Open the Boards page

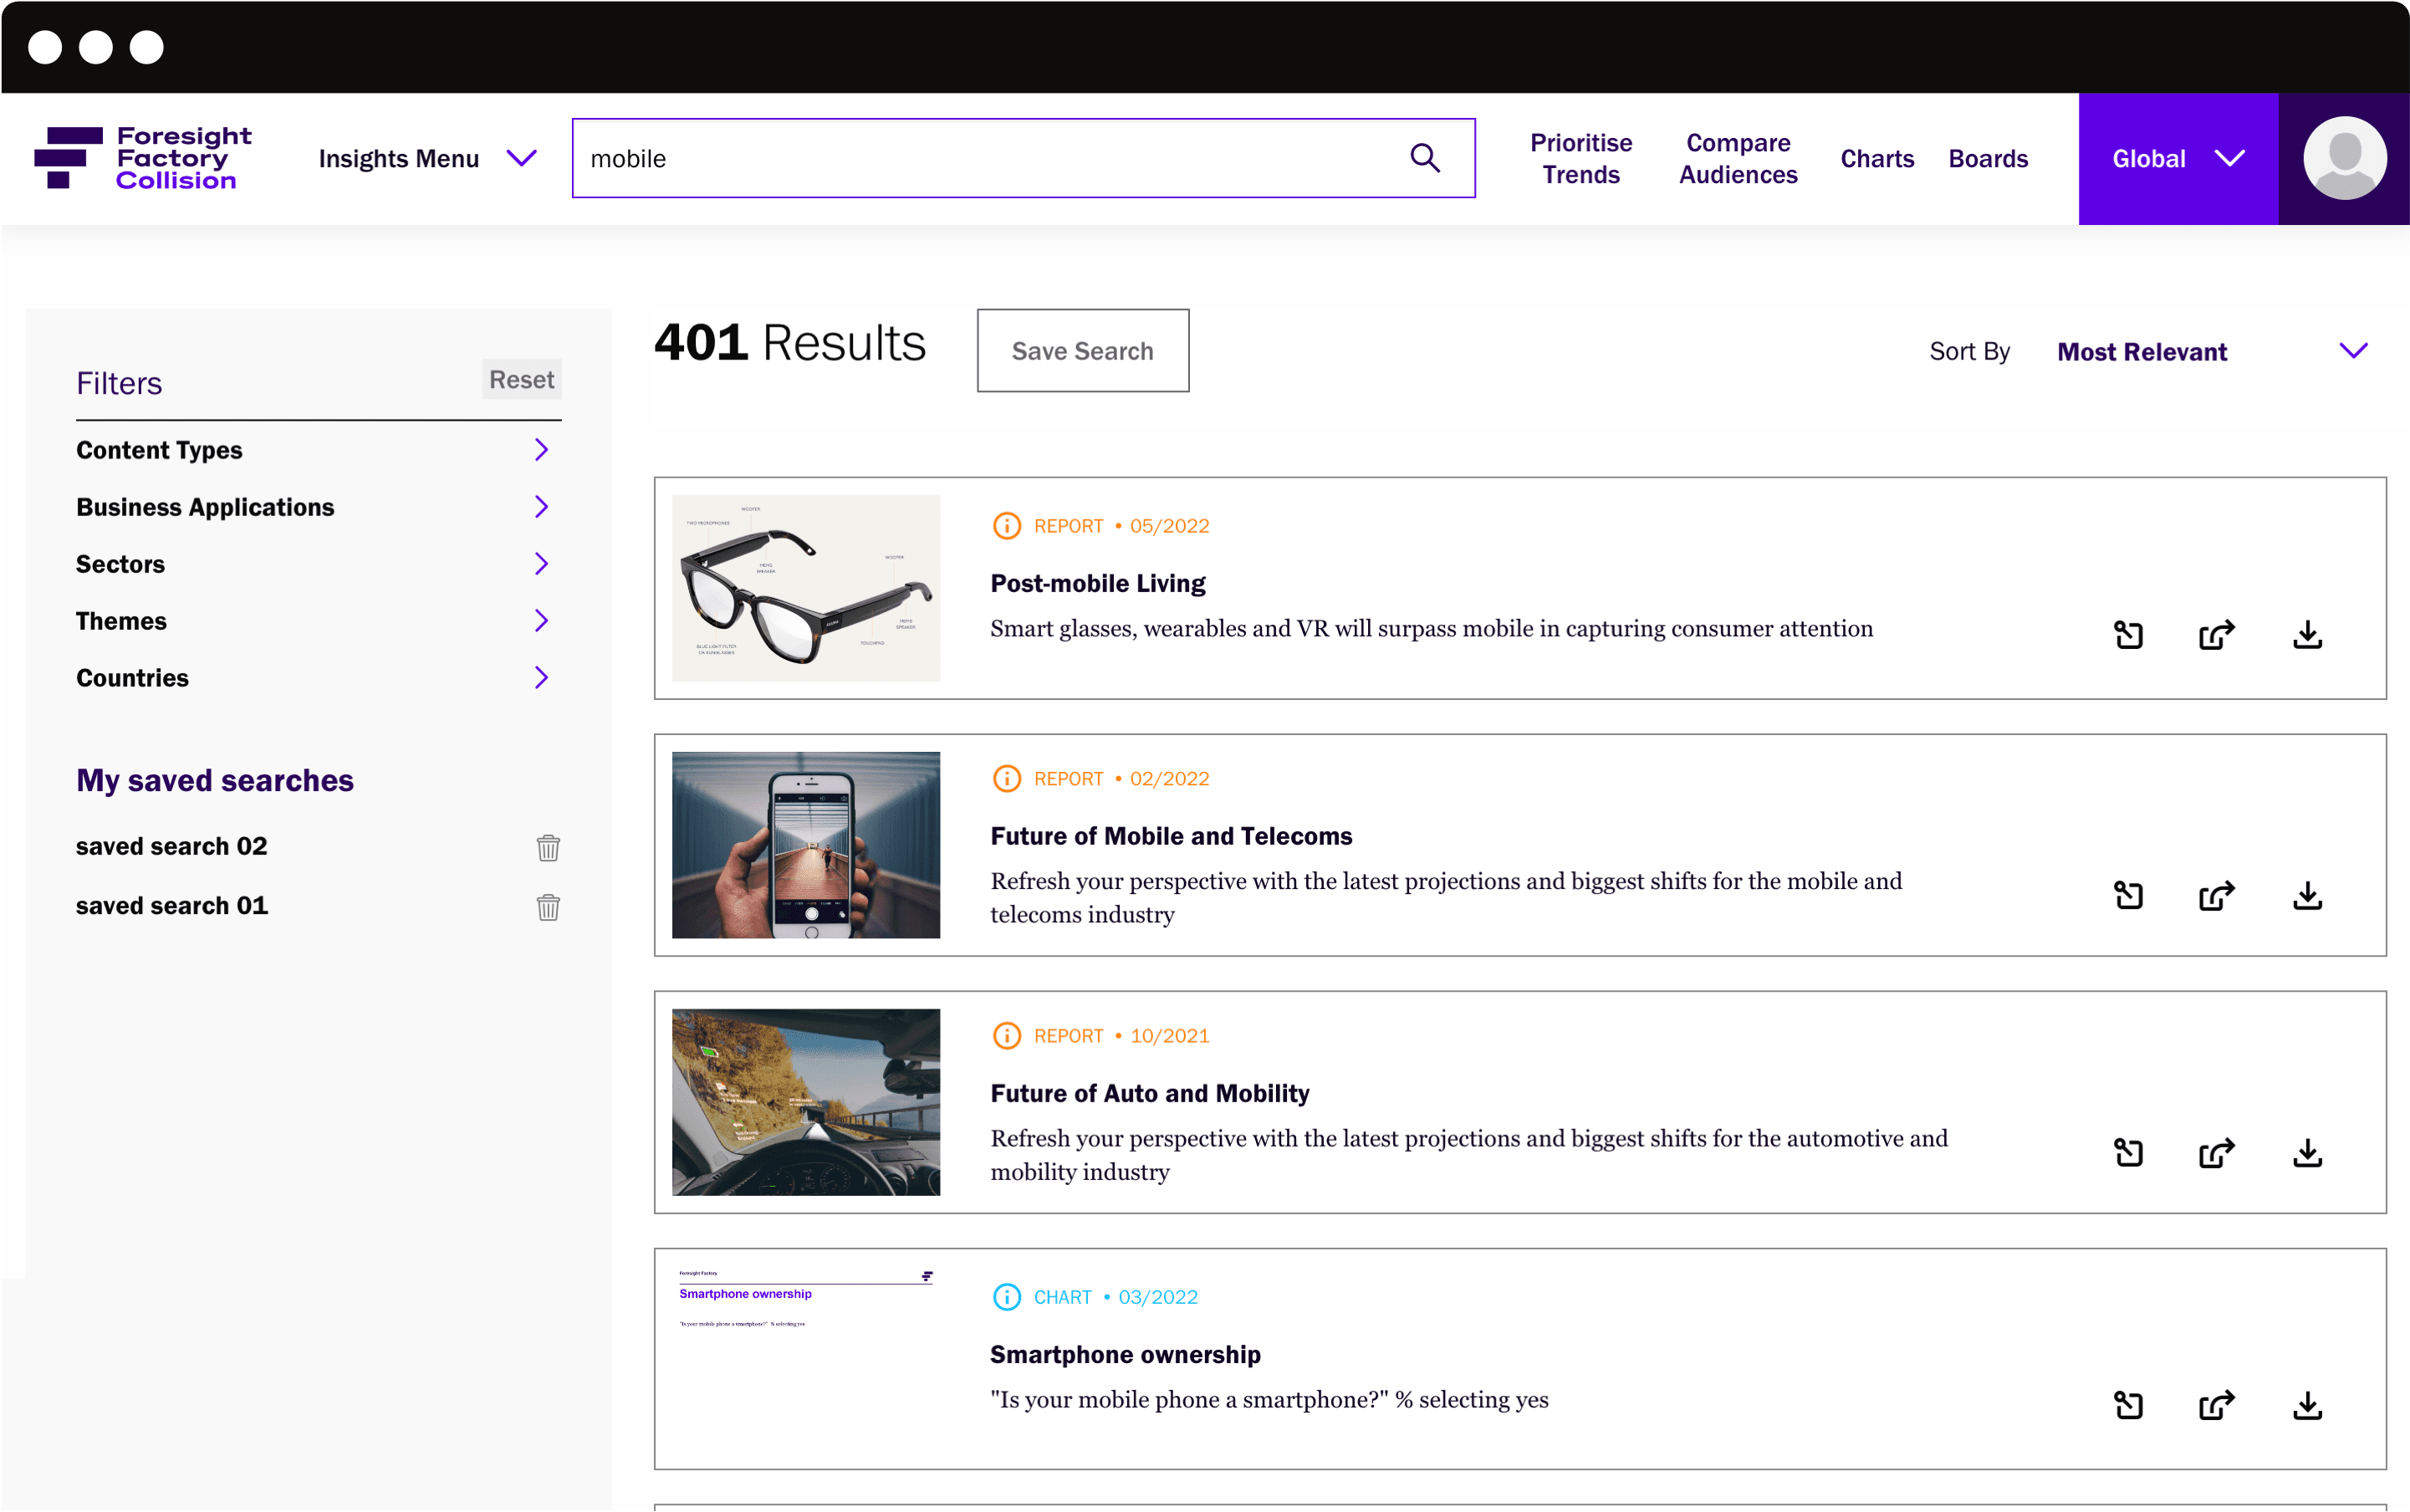tap(1987, 159)
